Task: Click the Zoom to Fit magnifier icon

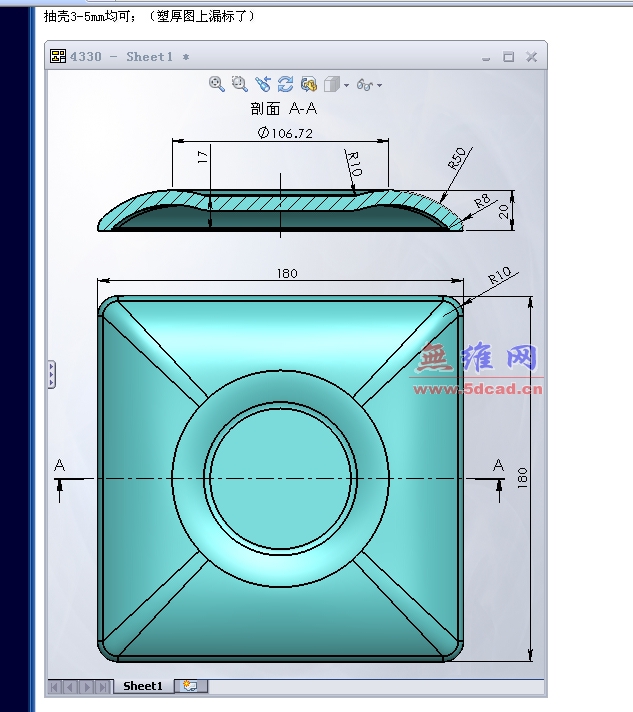Action: [217, 84]
